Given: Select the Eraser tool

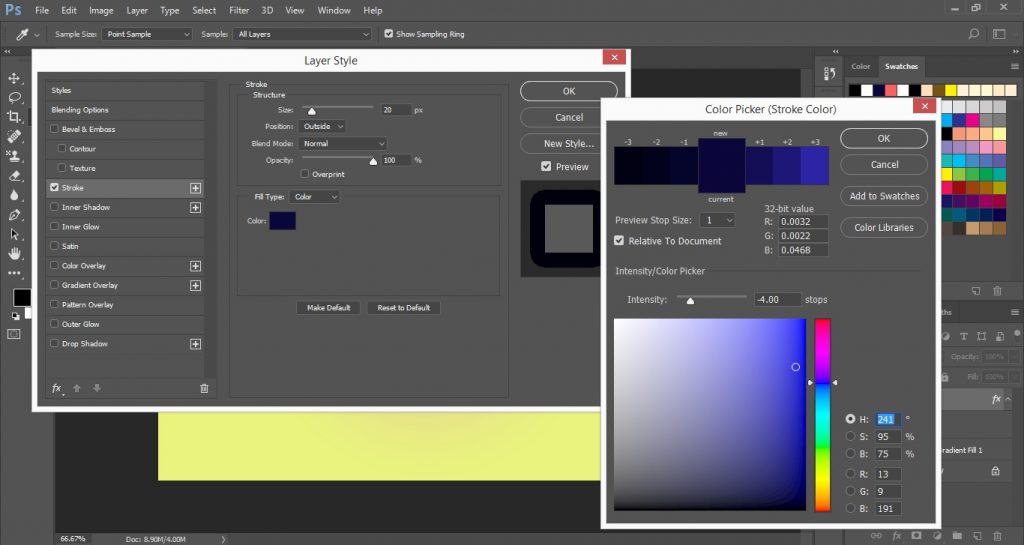Looking at the screenshot, I should pyautogui.click(x=14, y=176).
